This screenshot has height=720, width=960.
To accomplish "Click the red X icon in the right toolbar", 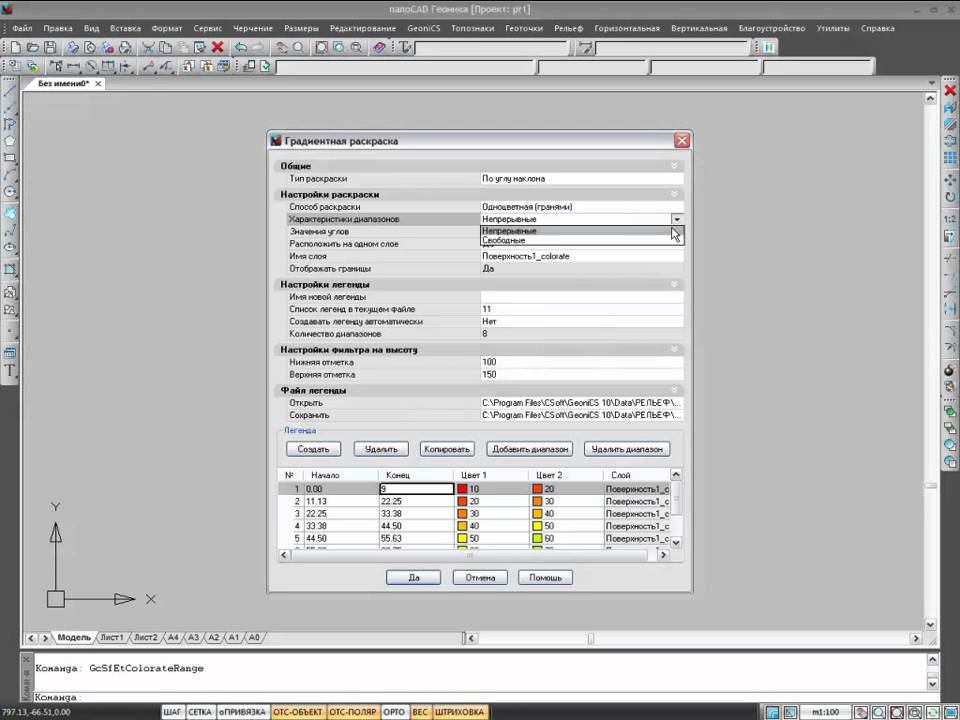I will pyautogui.click(x=950, y=91).
